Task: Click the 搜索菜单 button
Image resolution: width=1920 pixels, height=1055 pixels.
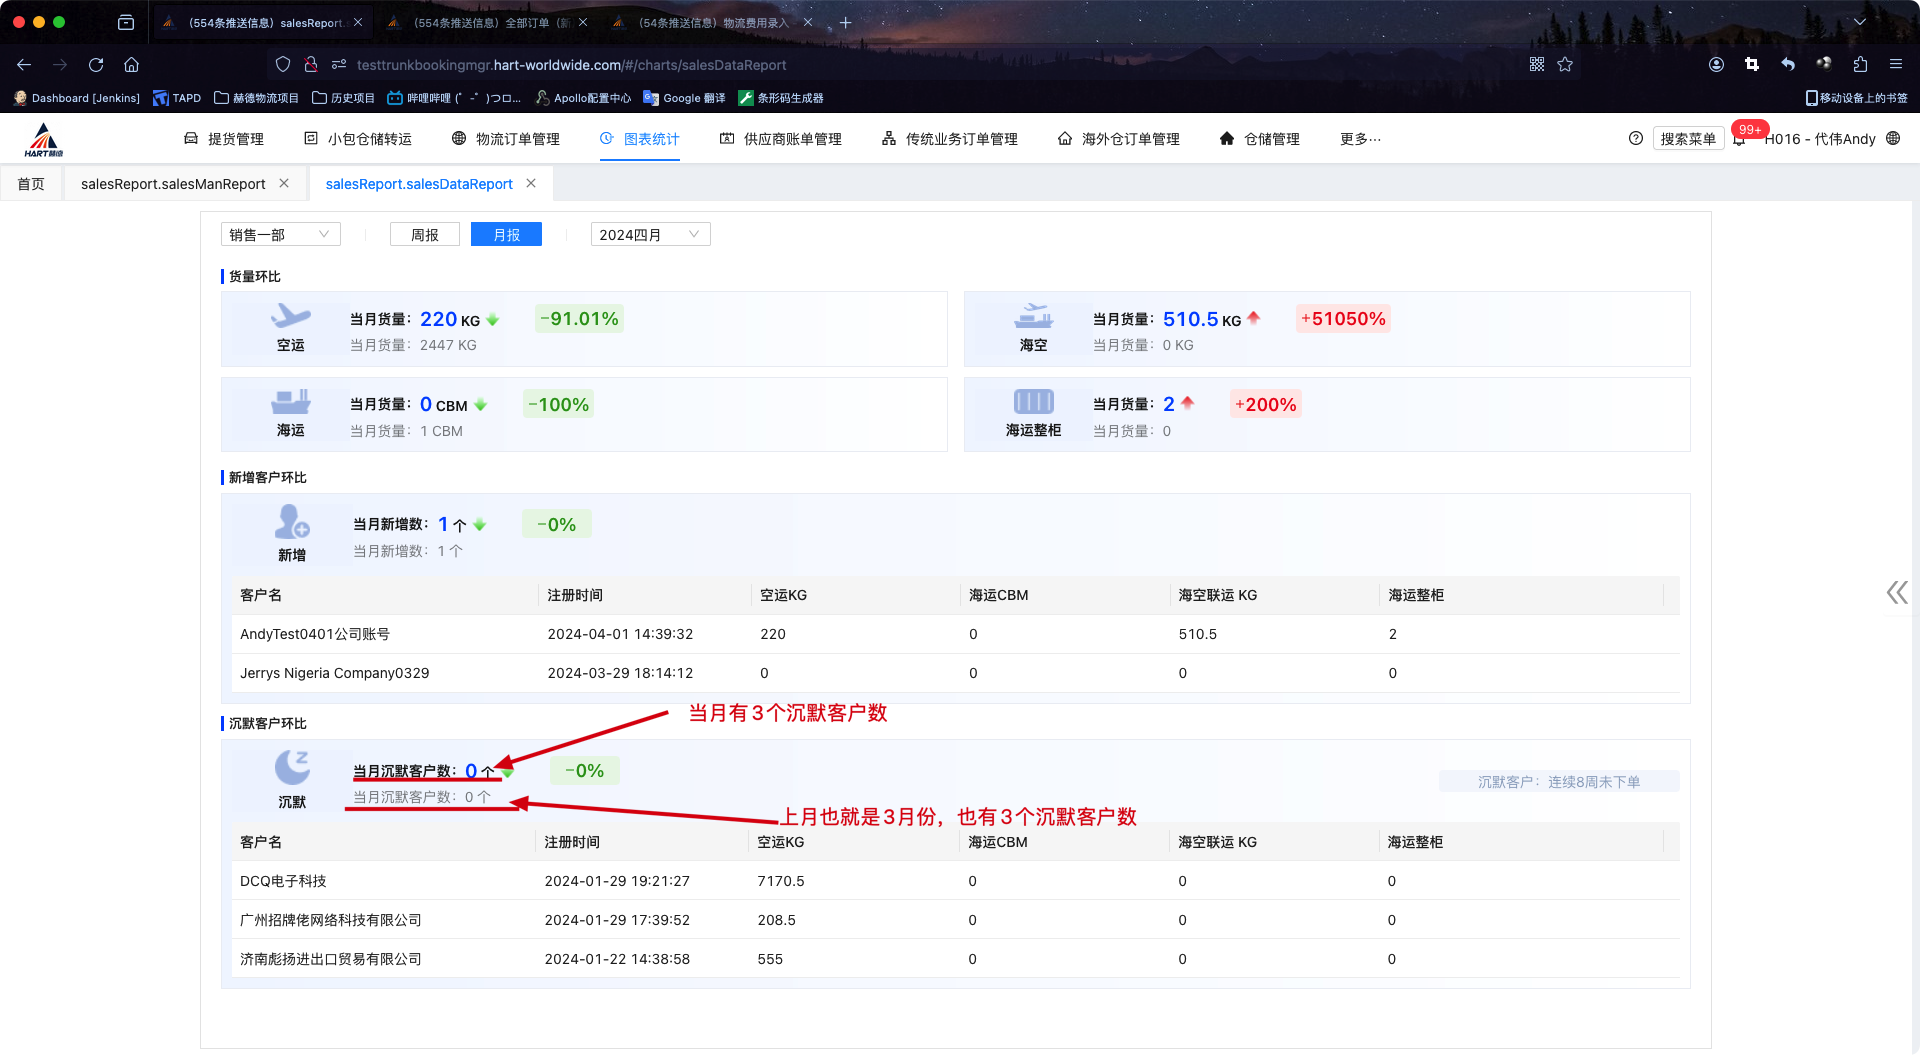Action: pos(1687,139)
